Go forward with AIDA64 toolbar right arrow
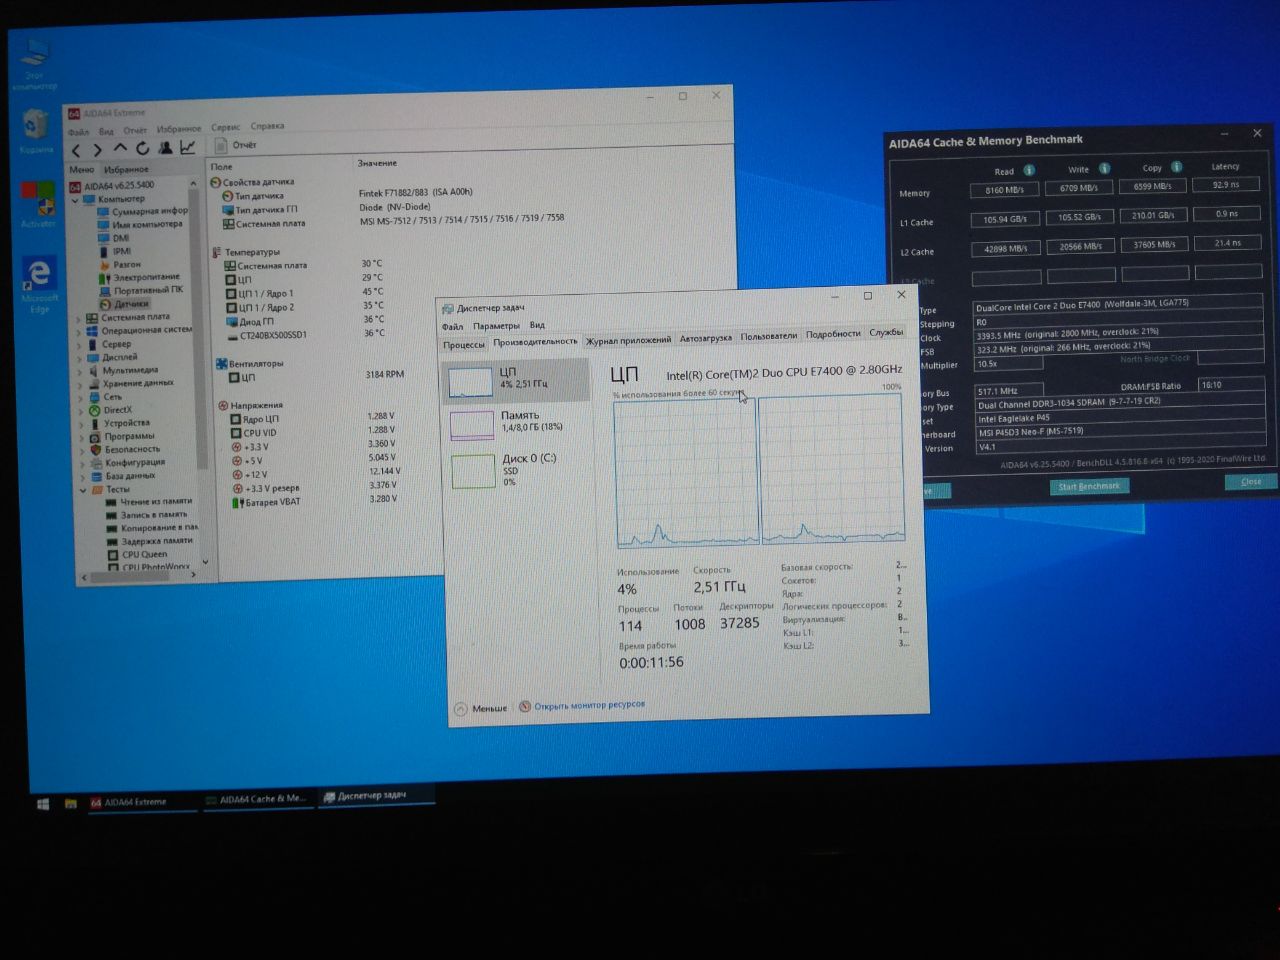Image resolution: width=1280 pixels, height=960 pixels. point(97,150)
